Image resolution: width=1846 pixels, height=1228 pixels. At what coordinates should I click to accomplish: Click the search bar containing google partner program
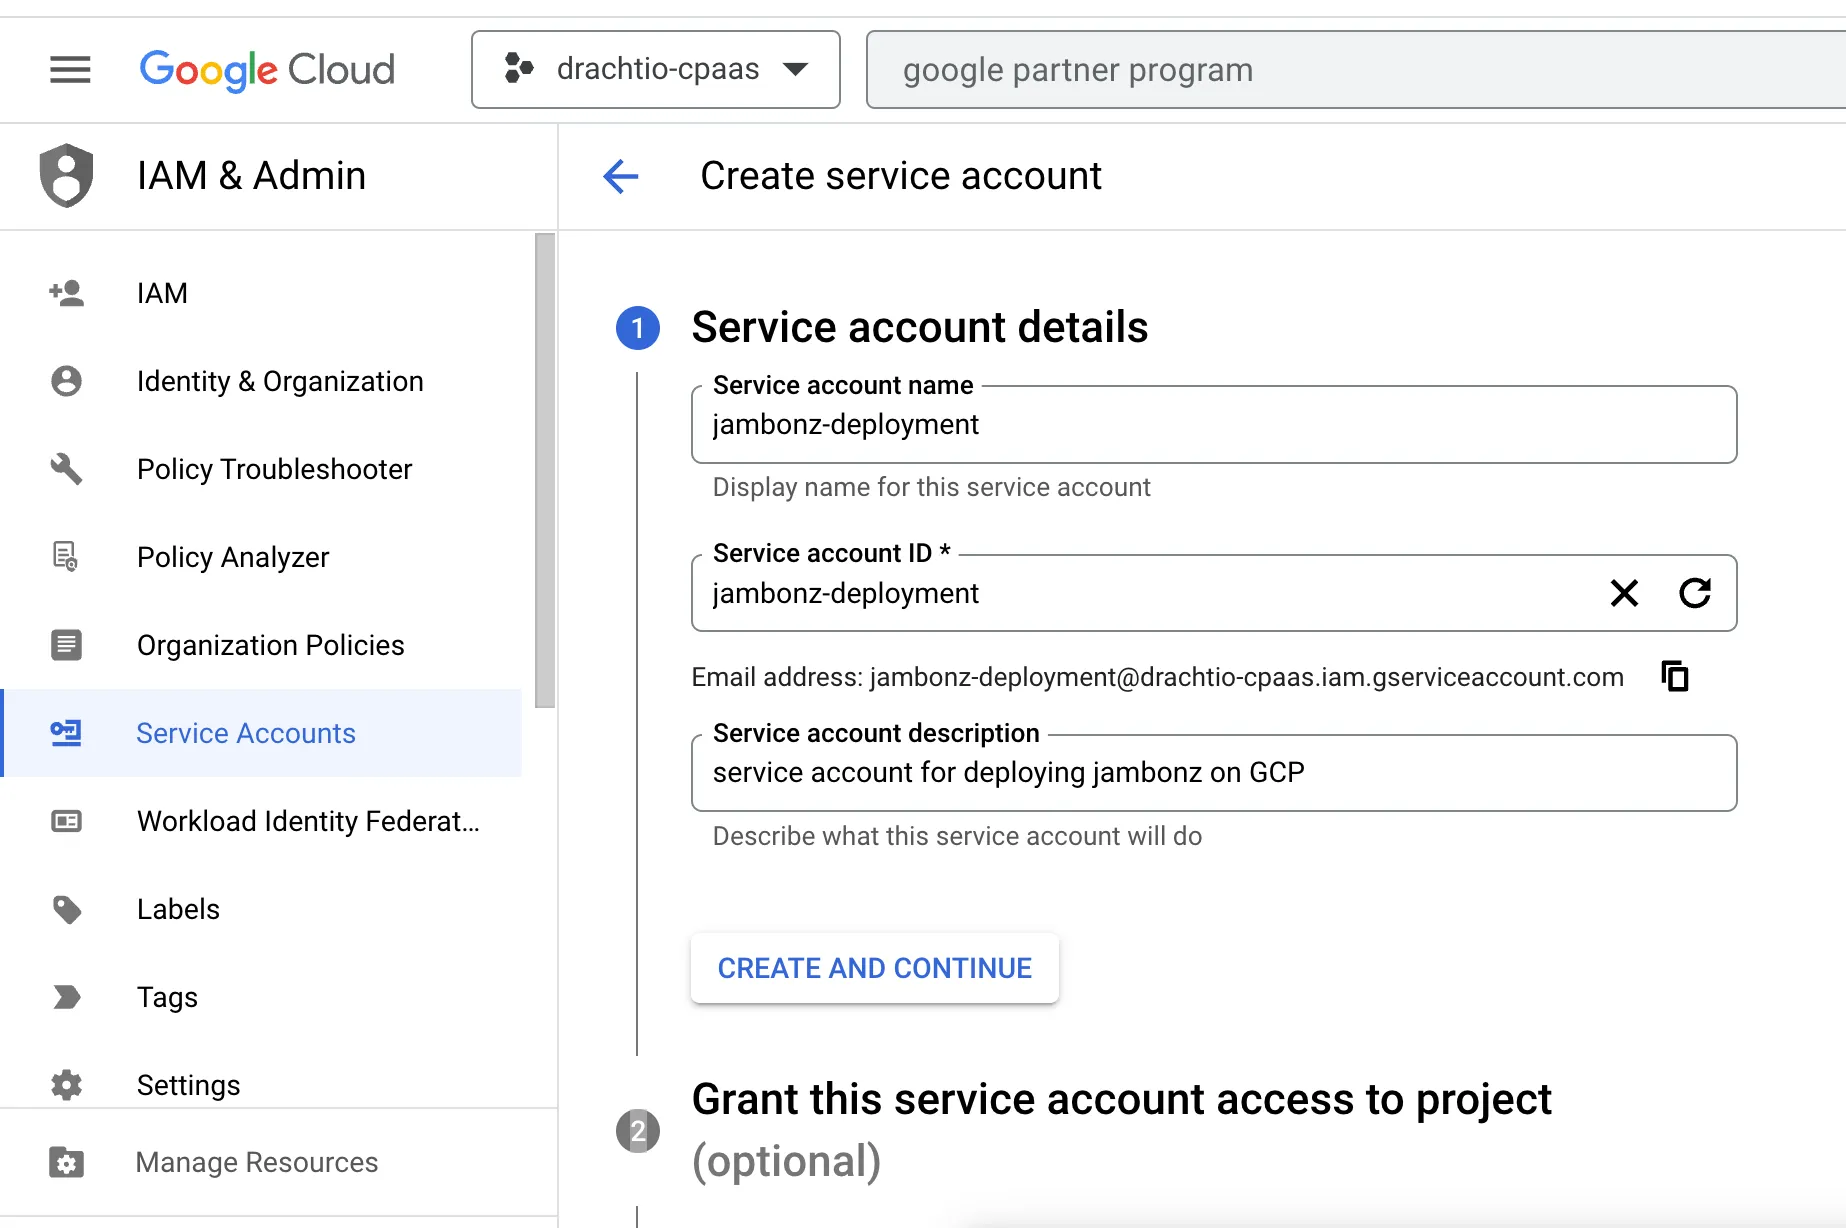coord(1355,70)
